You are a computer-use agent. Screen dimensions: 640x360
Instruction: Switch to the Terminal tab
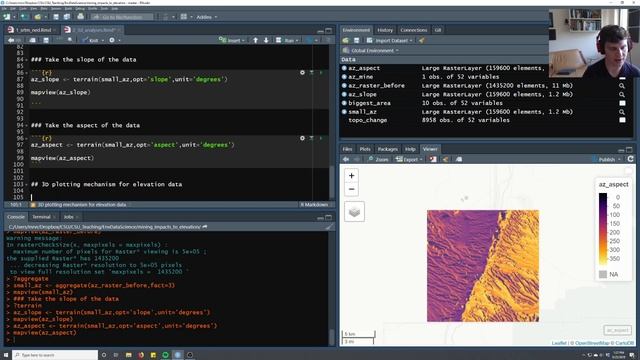coord(42,217)
